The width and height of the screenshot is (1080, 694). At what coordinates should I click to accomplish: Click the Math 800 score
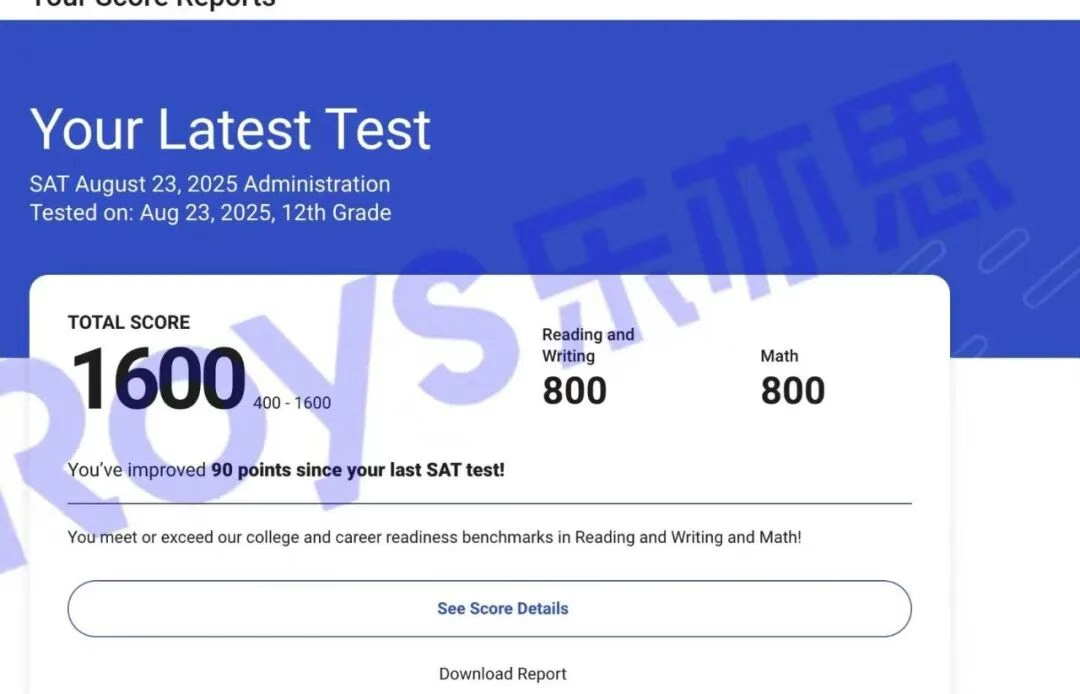click(792, 391)
